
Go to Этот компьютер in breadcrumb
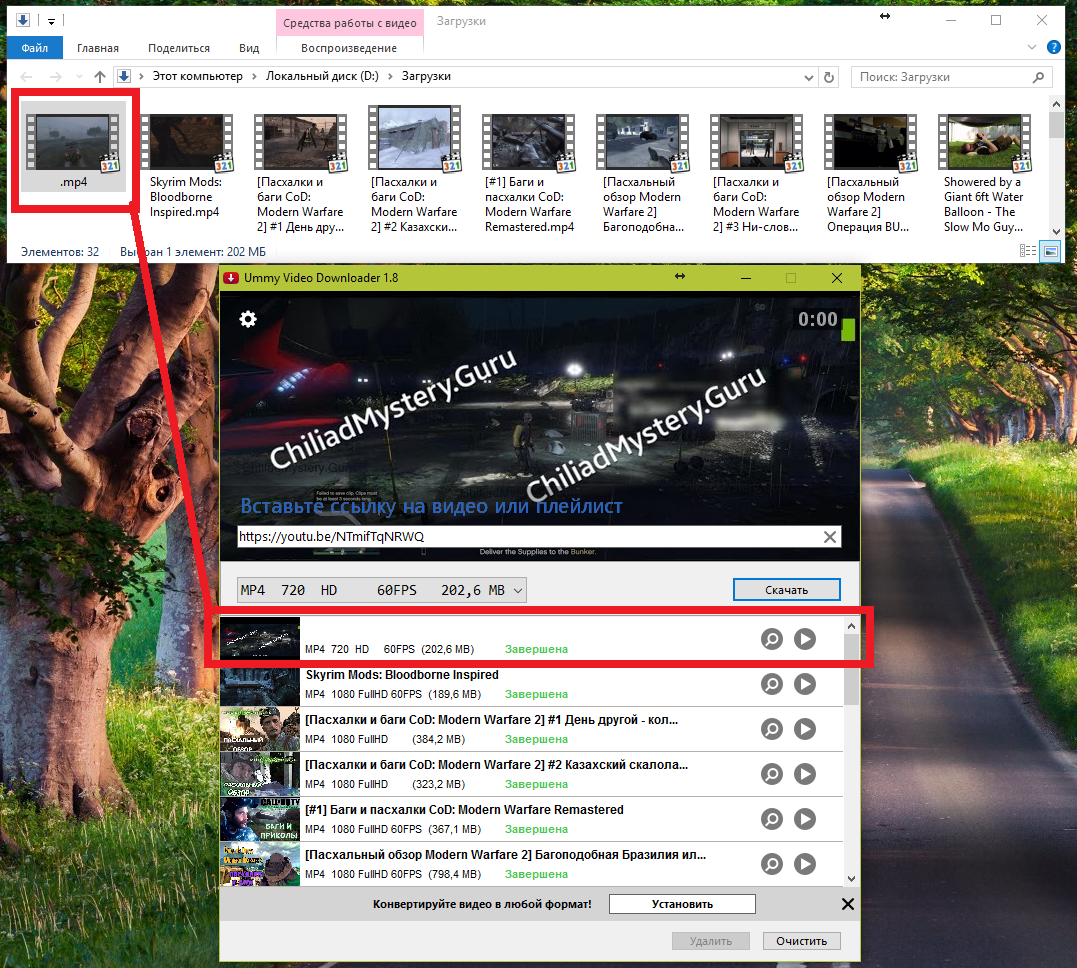197,76
